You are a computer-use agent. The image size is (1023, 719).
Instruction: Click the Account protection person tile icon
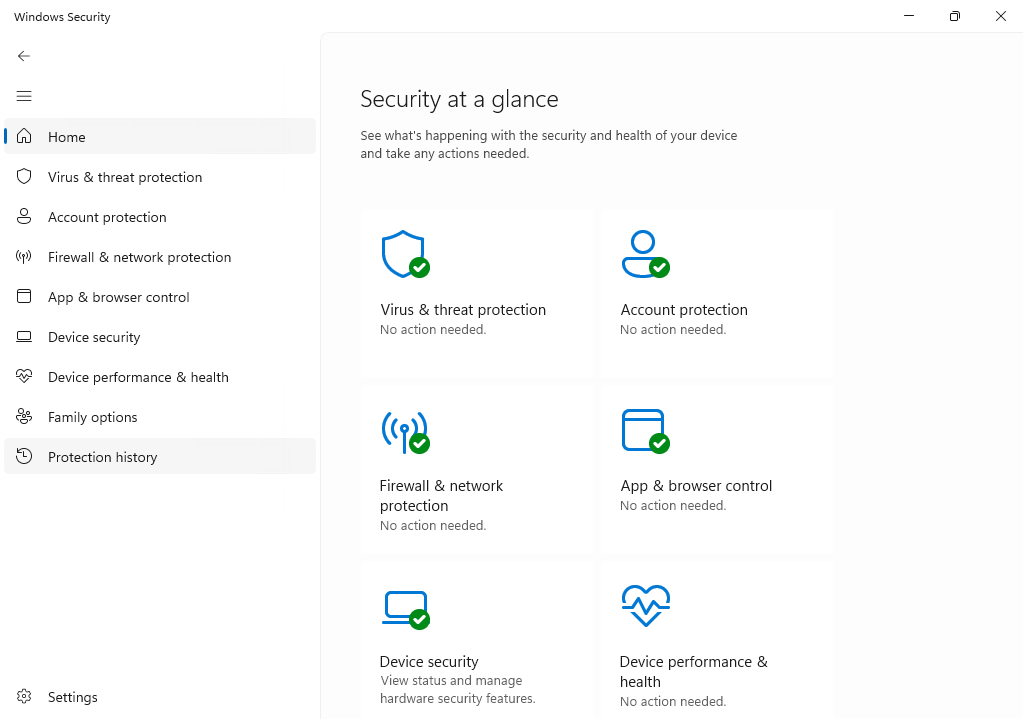pyautogui.click(x=644, y=254)
